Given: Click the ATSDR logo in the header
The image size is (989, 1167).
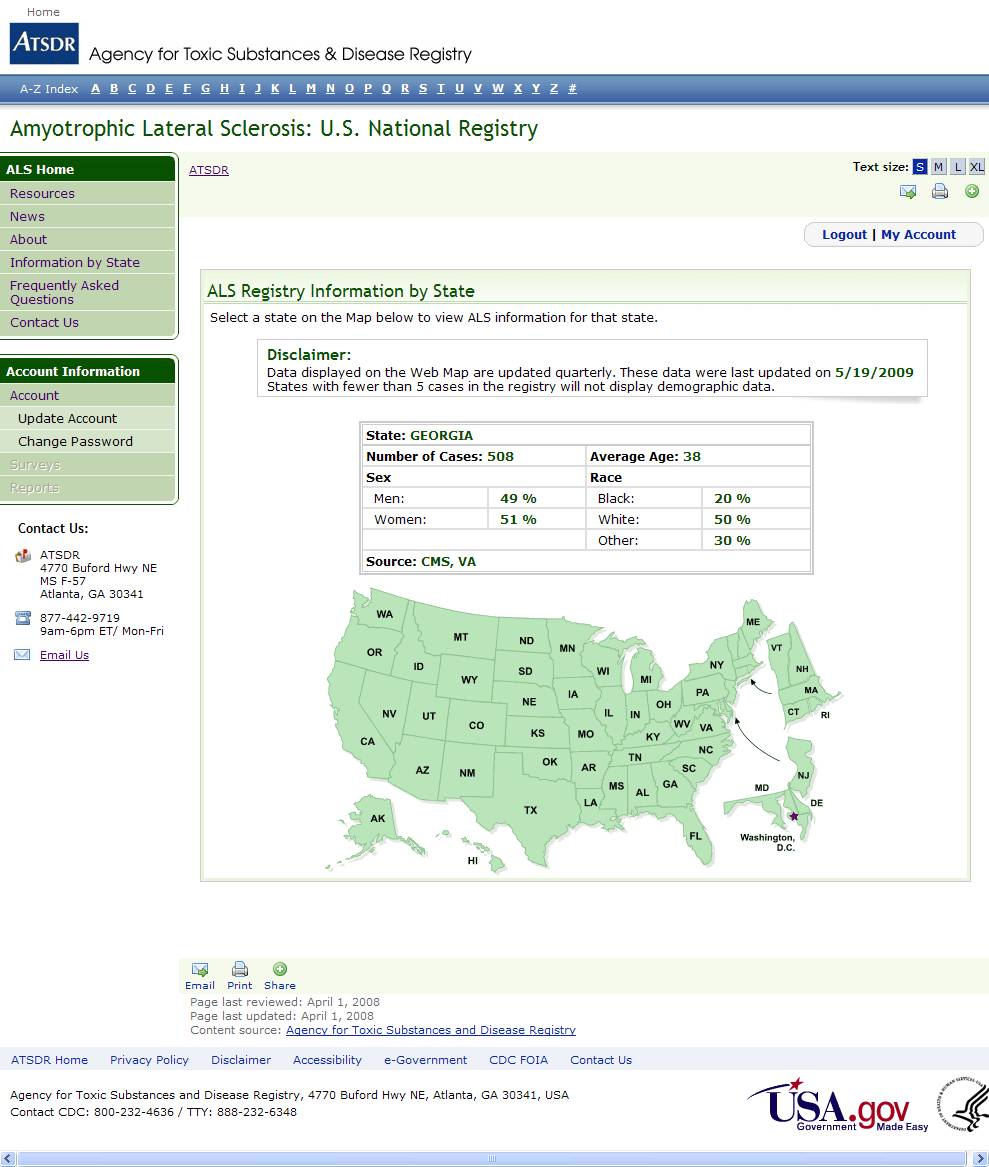Looking at the screenshot, I should tap(44, 43).
